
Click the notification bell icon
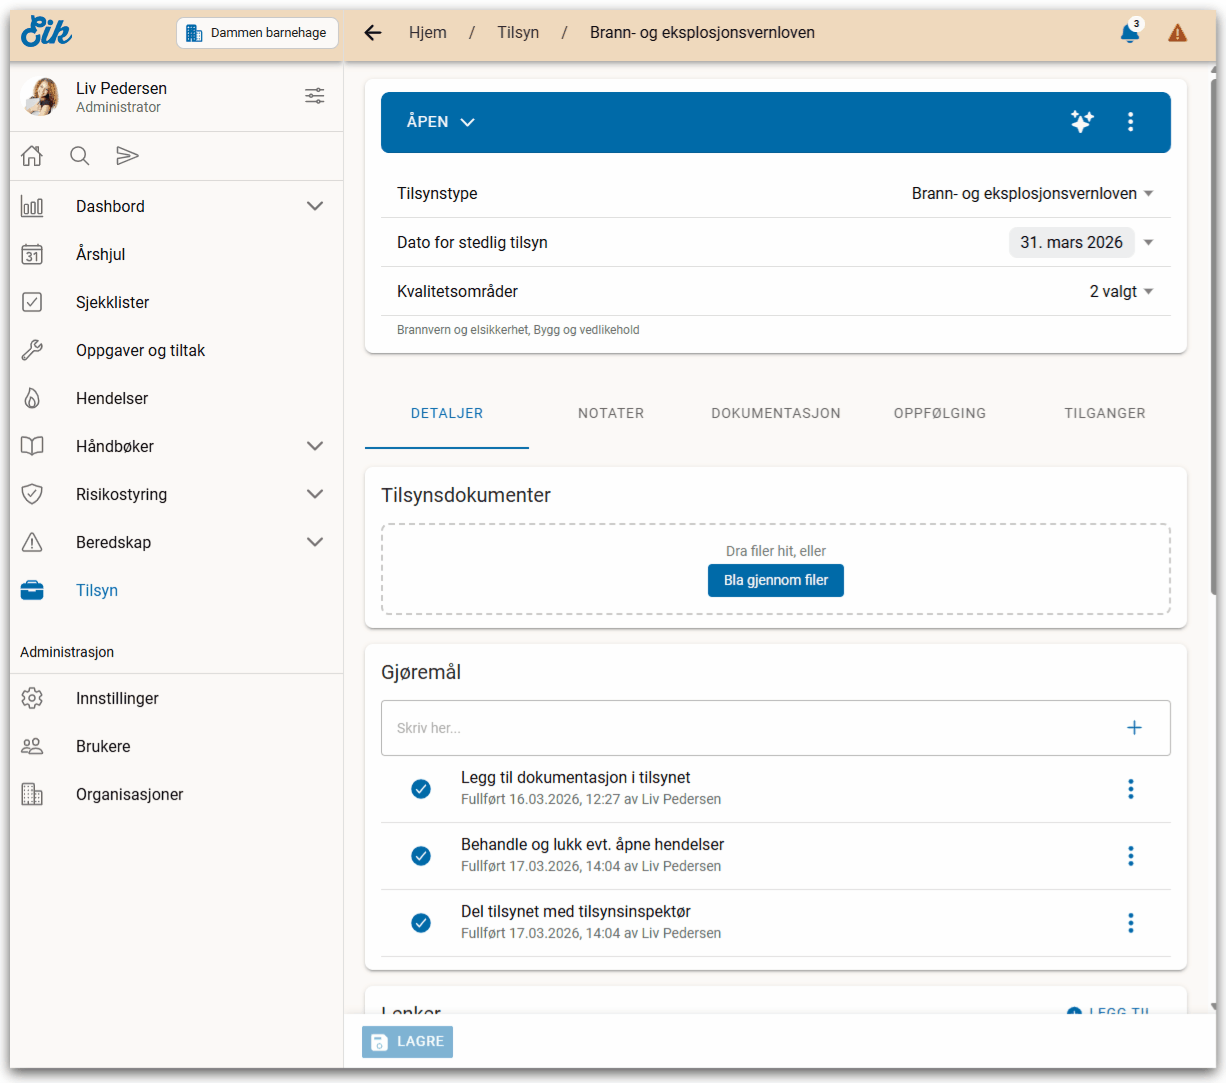pyautogui.click(x=1129, y=33)
